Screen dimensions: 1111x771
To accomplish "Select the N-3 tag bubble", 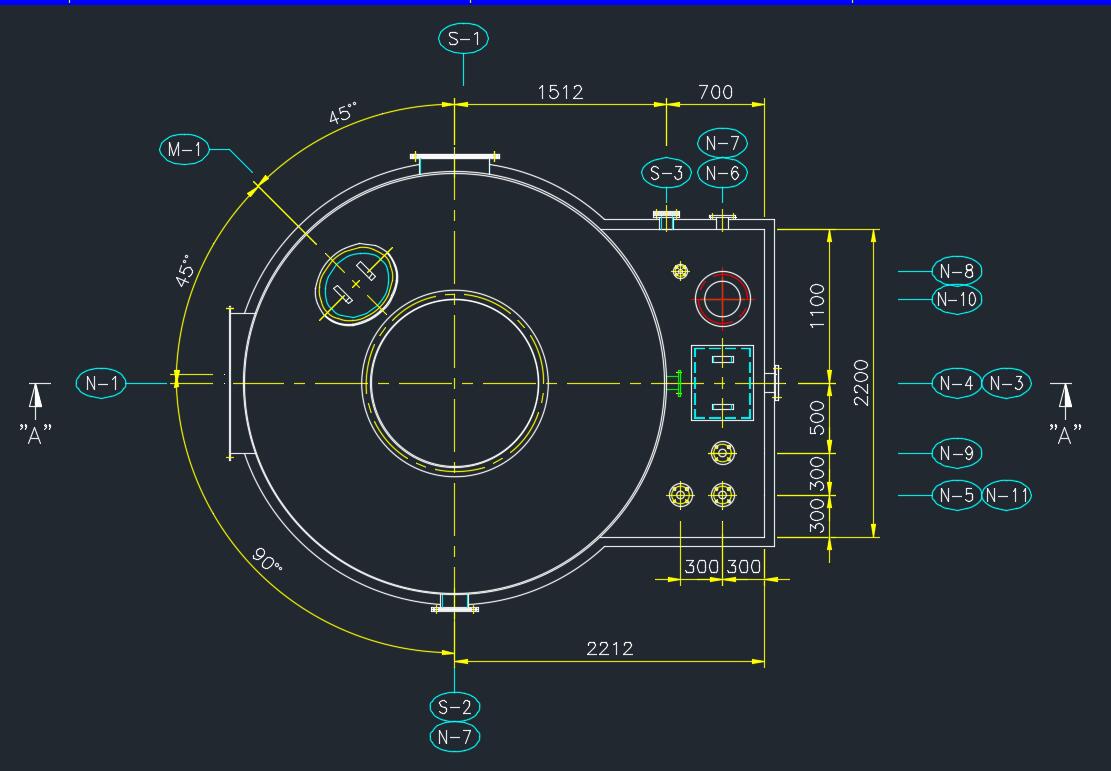I will (1006, 383).
